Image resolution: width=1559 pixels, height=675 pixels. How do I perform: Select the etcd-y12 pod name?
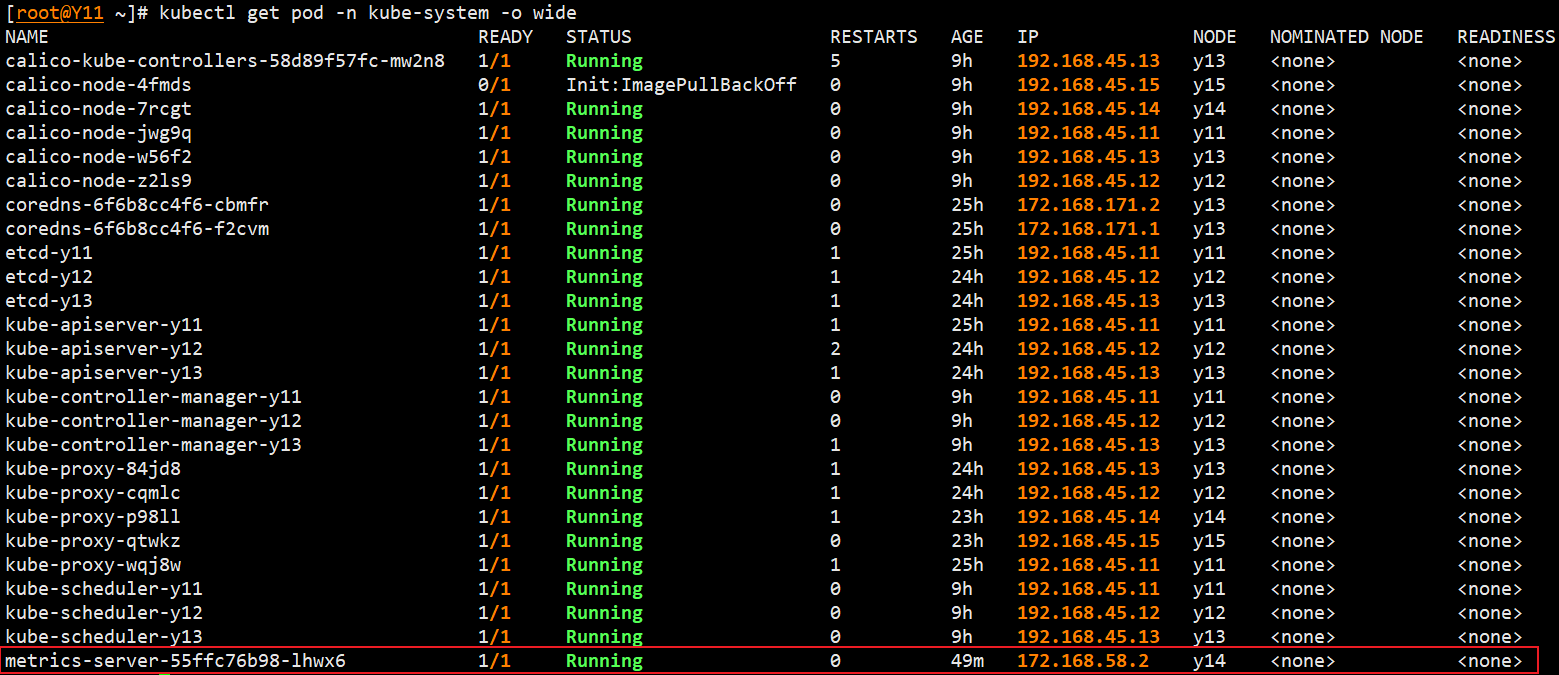pos(49,277)
